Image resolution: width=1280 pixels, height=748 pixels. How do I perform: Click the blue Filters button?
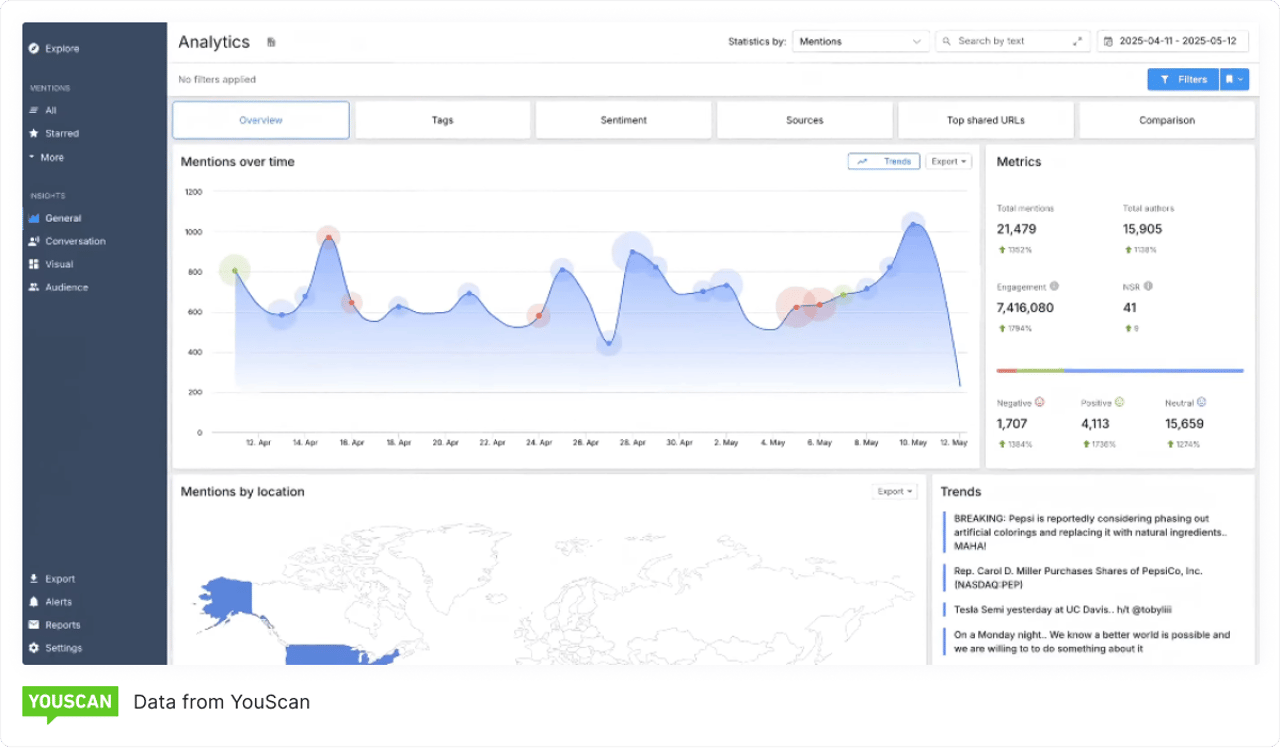pos(1183,79)
